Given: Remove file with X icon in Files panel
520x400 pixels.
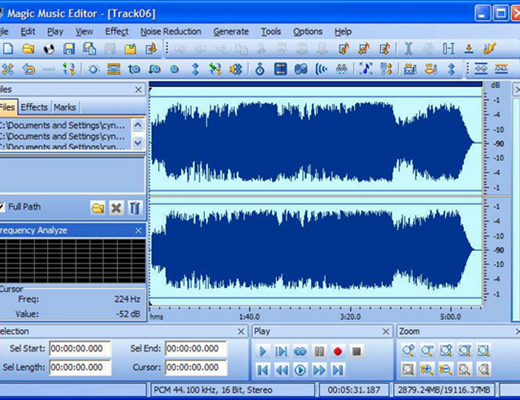Looking at the screenshot, I should tap(116, 208).
